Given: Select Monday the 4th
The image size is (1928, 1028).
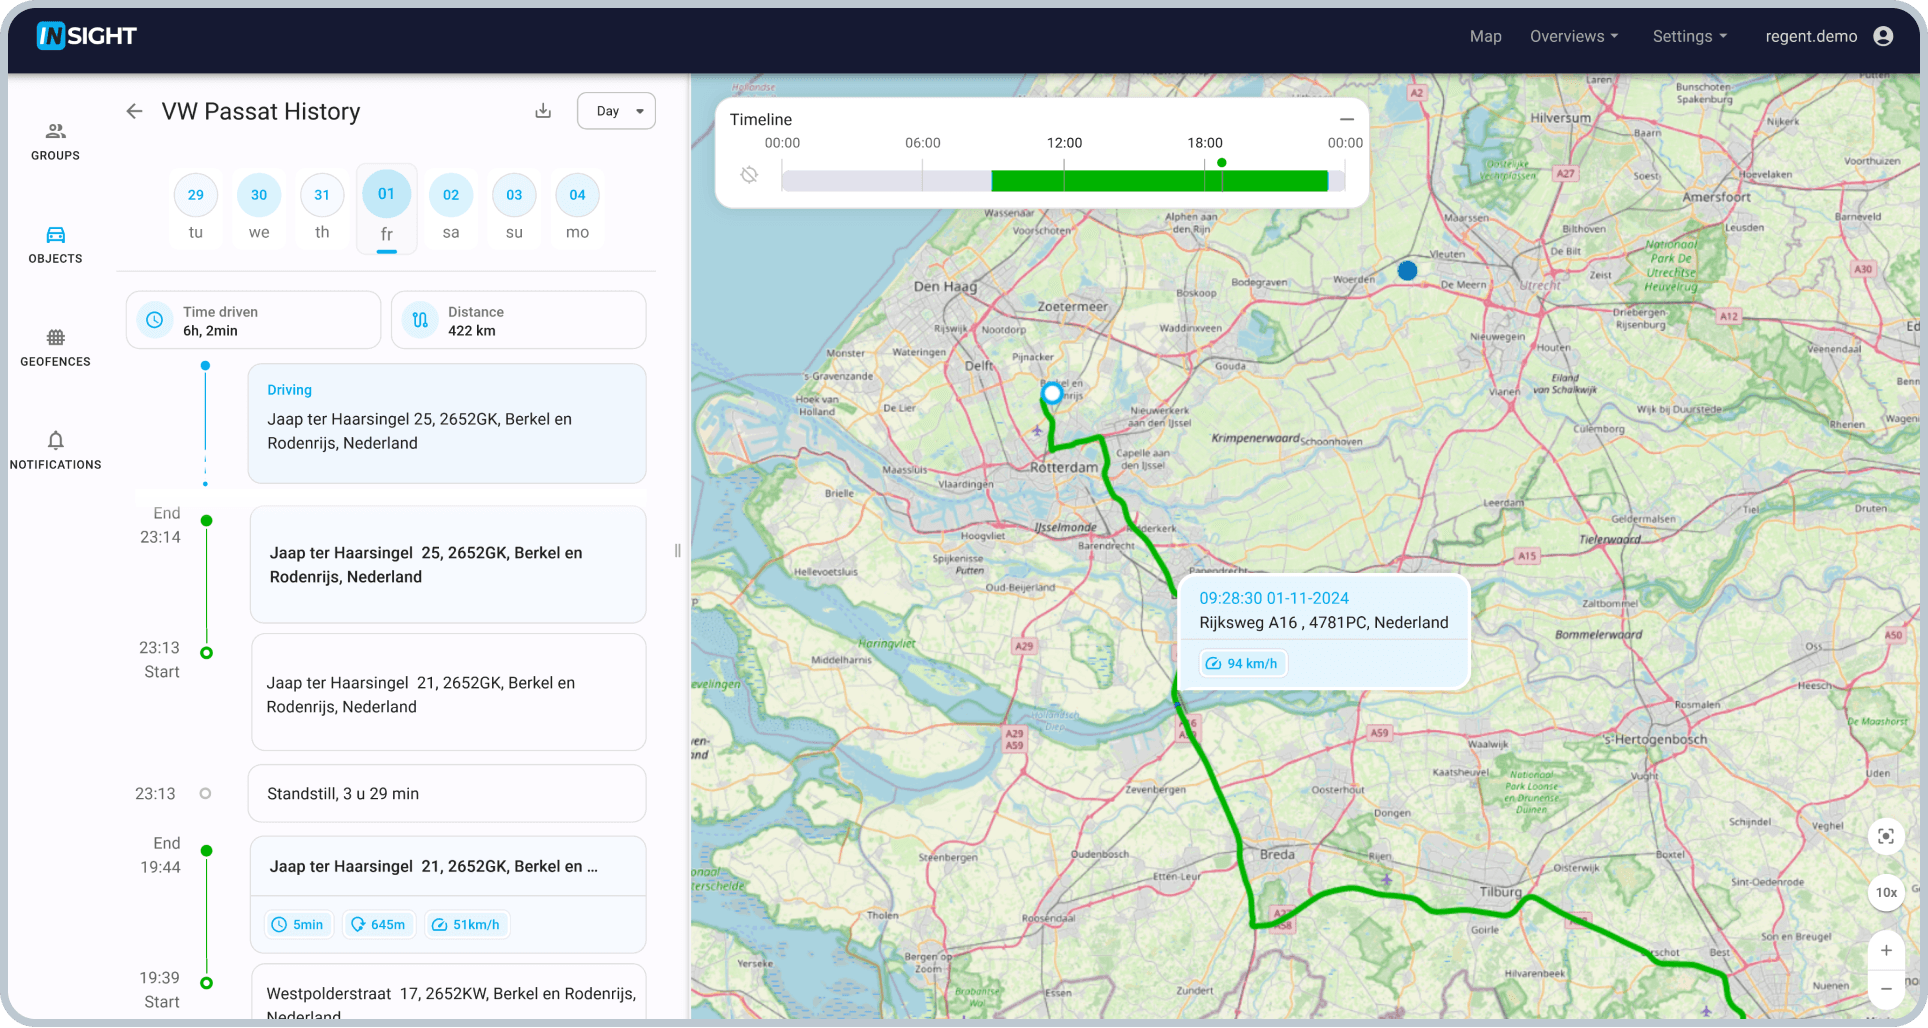Looking at the screenshot, I should (x=577, y=195).
